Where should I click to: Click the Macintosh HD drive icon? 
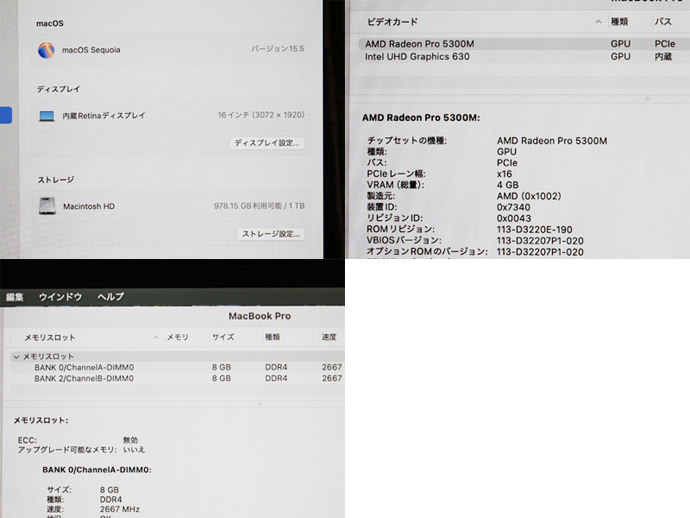(47, 206)
